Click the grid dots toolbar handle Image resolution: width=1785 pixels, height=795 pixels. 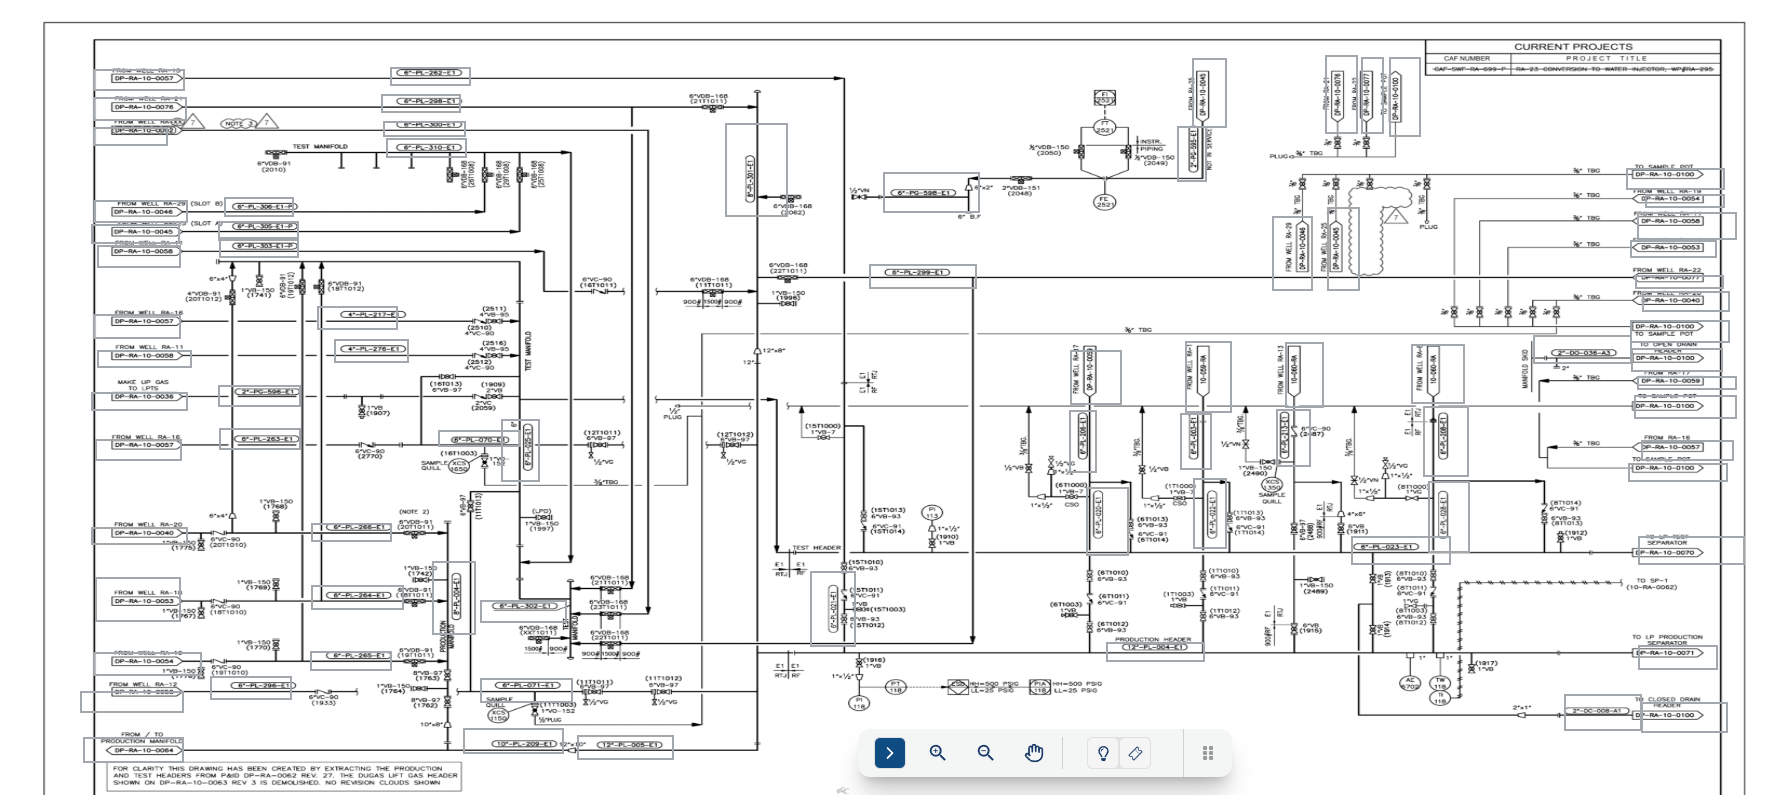[1207, 753]
